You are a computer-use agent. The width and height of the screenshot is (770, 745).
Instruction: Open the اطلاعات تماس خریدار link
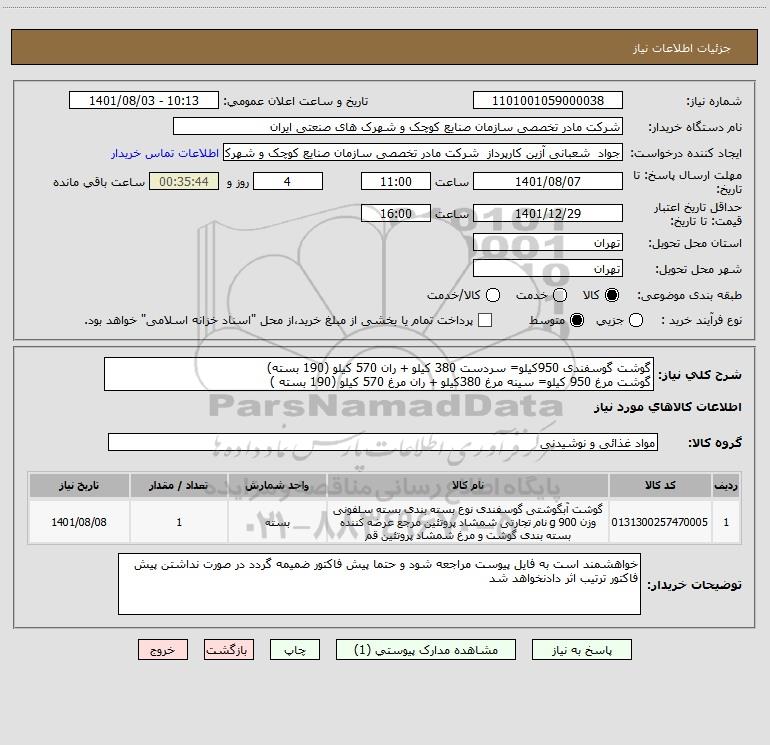click(x=165, y=153)
